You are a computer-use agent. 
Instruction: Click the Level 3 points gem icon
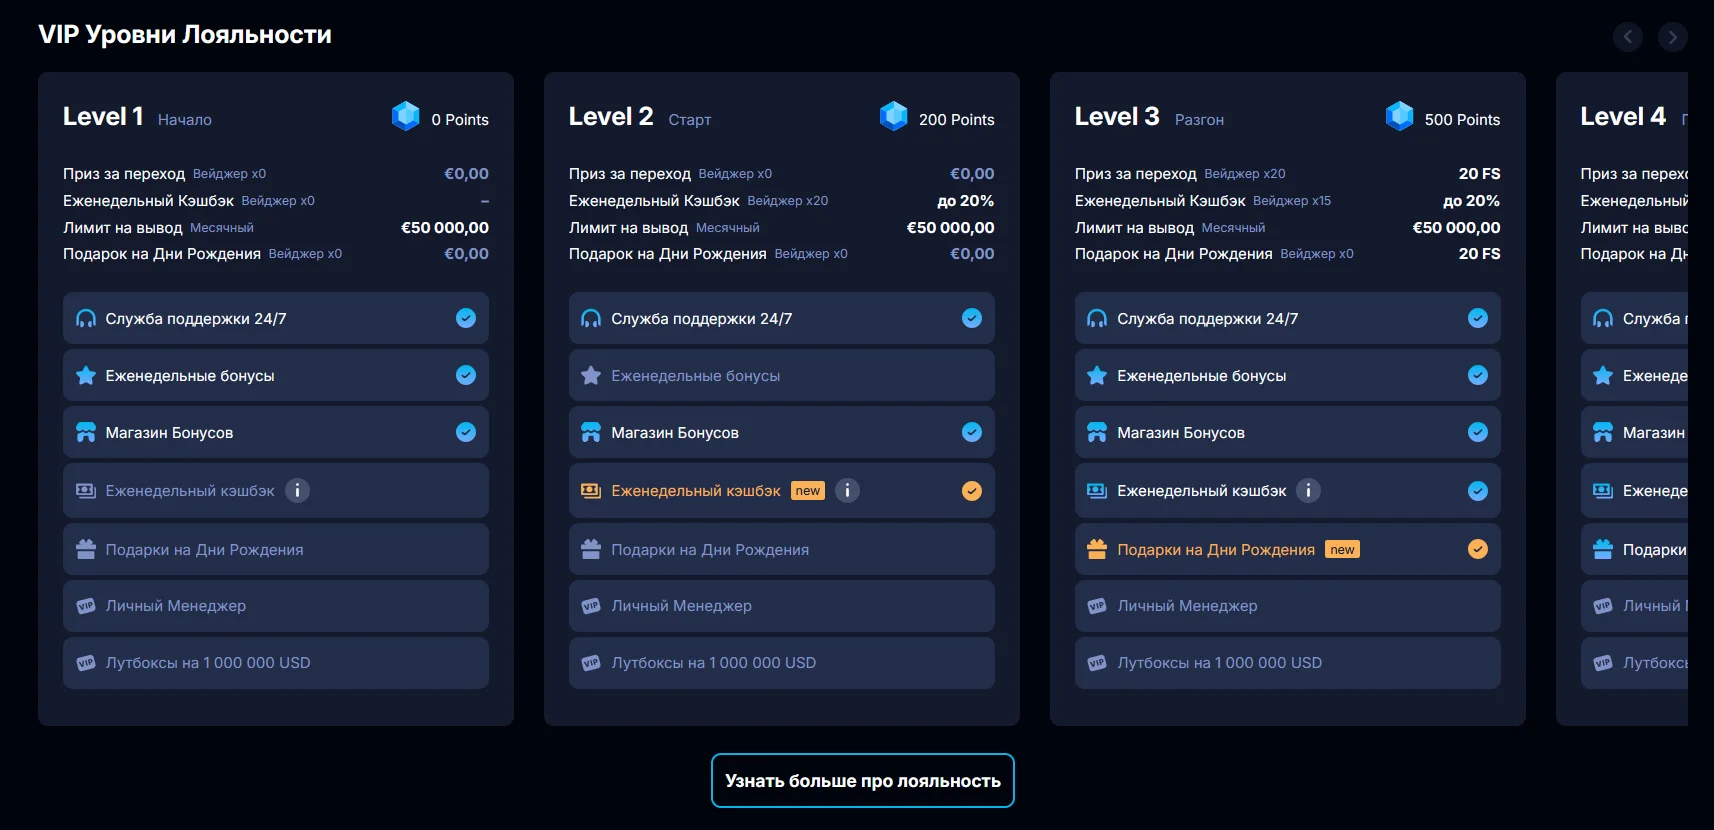coord(1399,117)
